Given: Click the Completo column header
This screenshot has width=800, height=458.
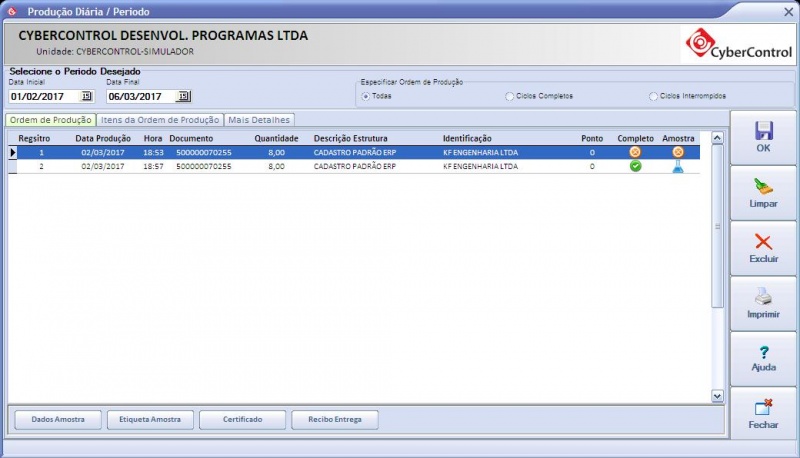Looking at the screenshot, I should (x=635, y=138).
